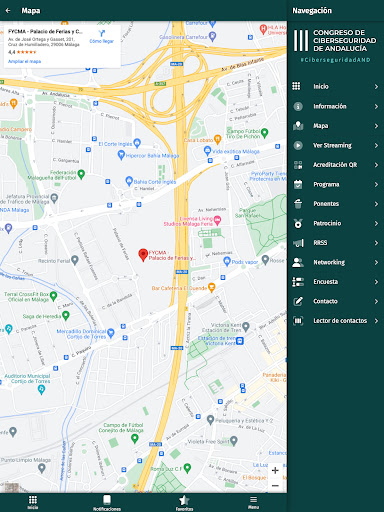
Task: Open Acreditación QR code icon
Action: (298, 165)
